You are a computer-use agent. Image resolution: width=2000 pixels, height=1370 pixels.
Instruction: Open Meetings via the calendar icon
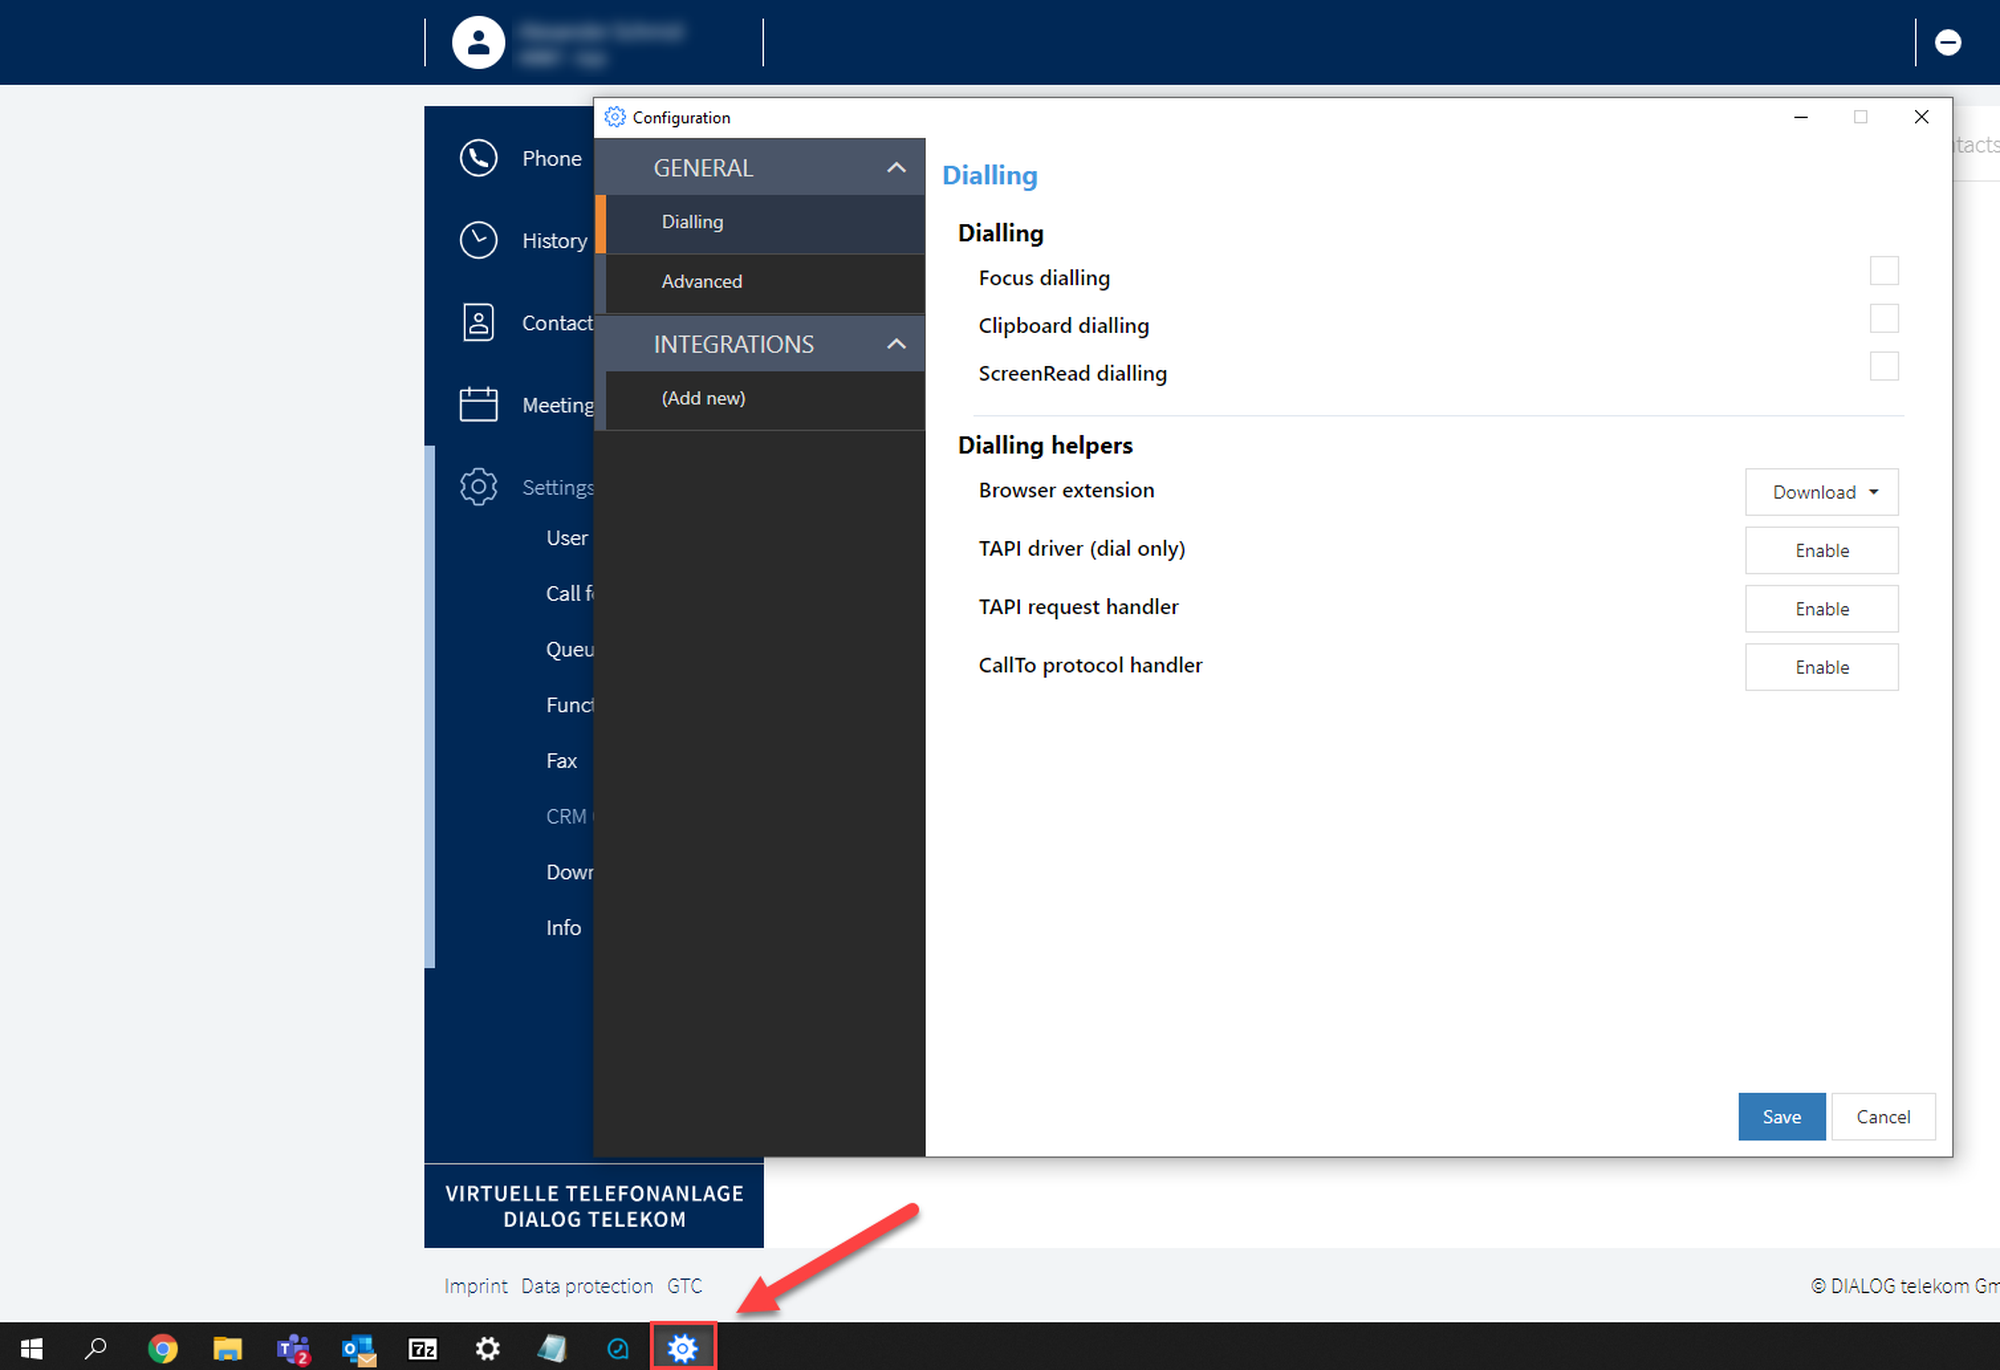[x=478, y=404]
